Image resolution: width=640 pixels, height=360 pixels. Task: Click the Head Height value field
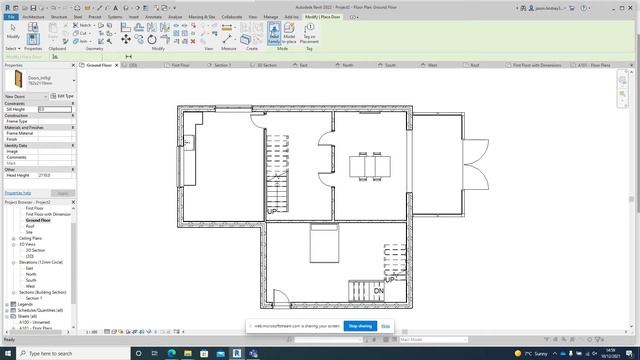(x=56, y=175)
